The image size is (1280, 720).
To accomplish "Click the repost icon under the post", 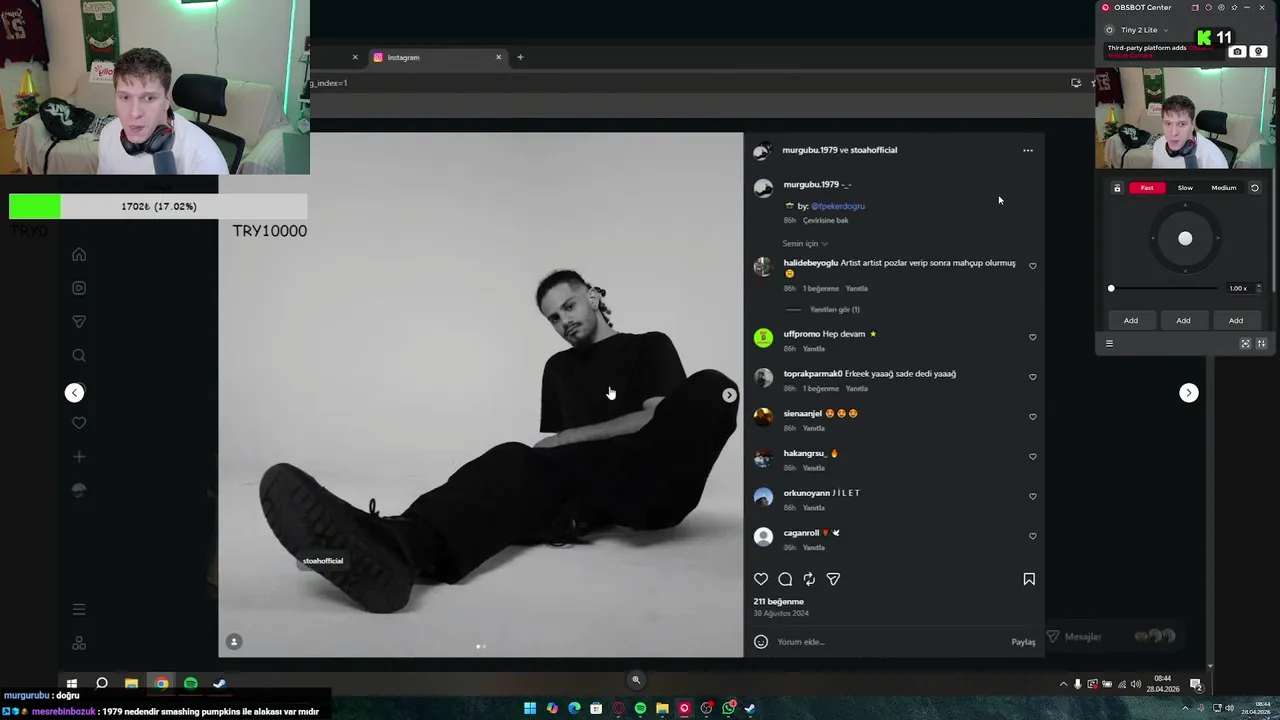I will [809, 579].
